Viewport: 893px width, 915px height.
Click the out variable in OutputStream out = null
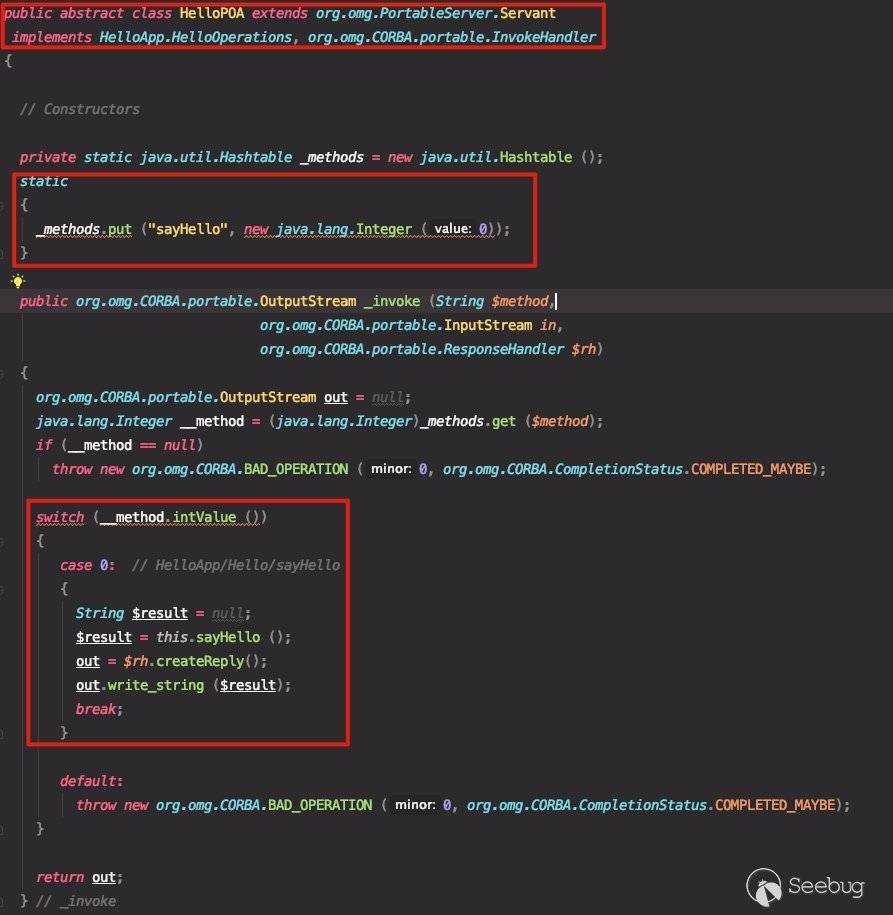pyautogui.click(x=336, y=397)
